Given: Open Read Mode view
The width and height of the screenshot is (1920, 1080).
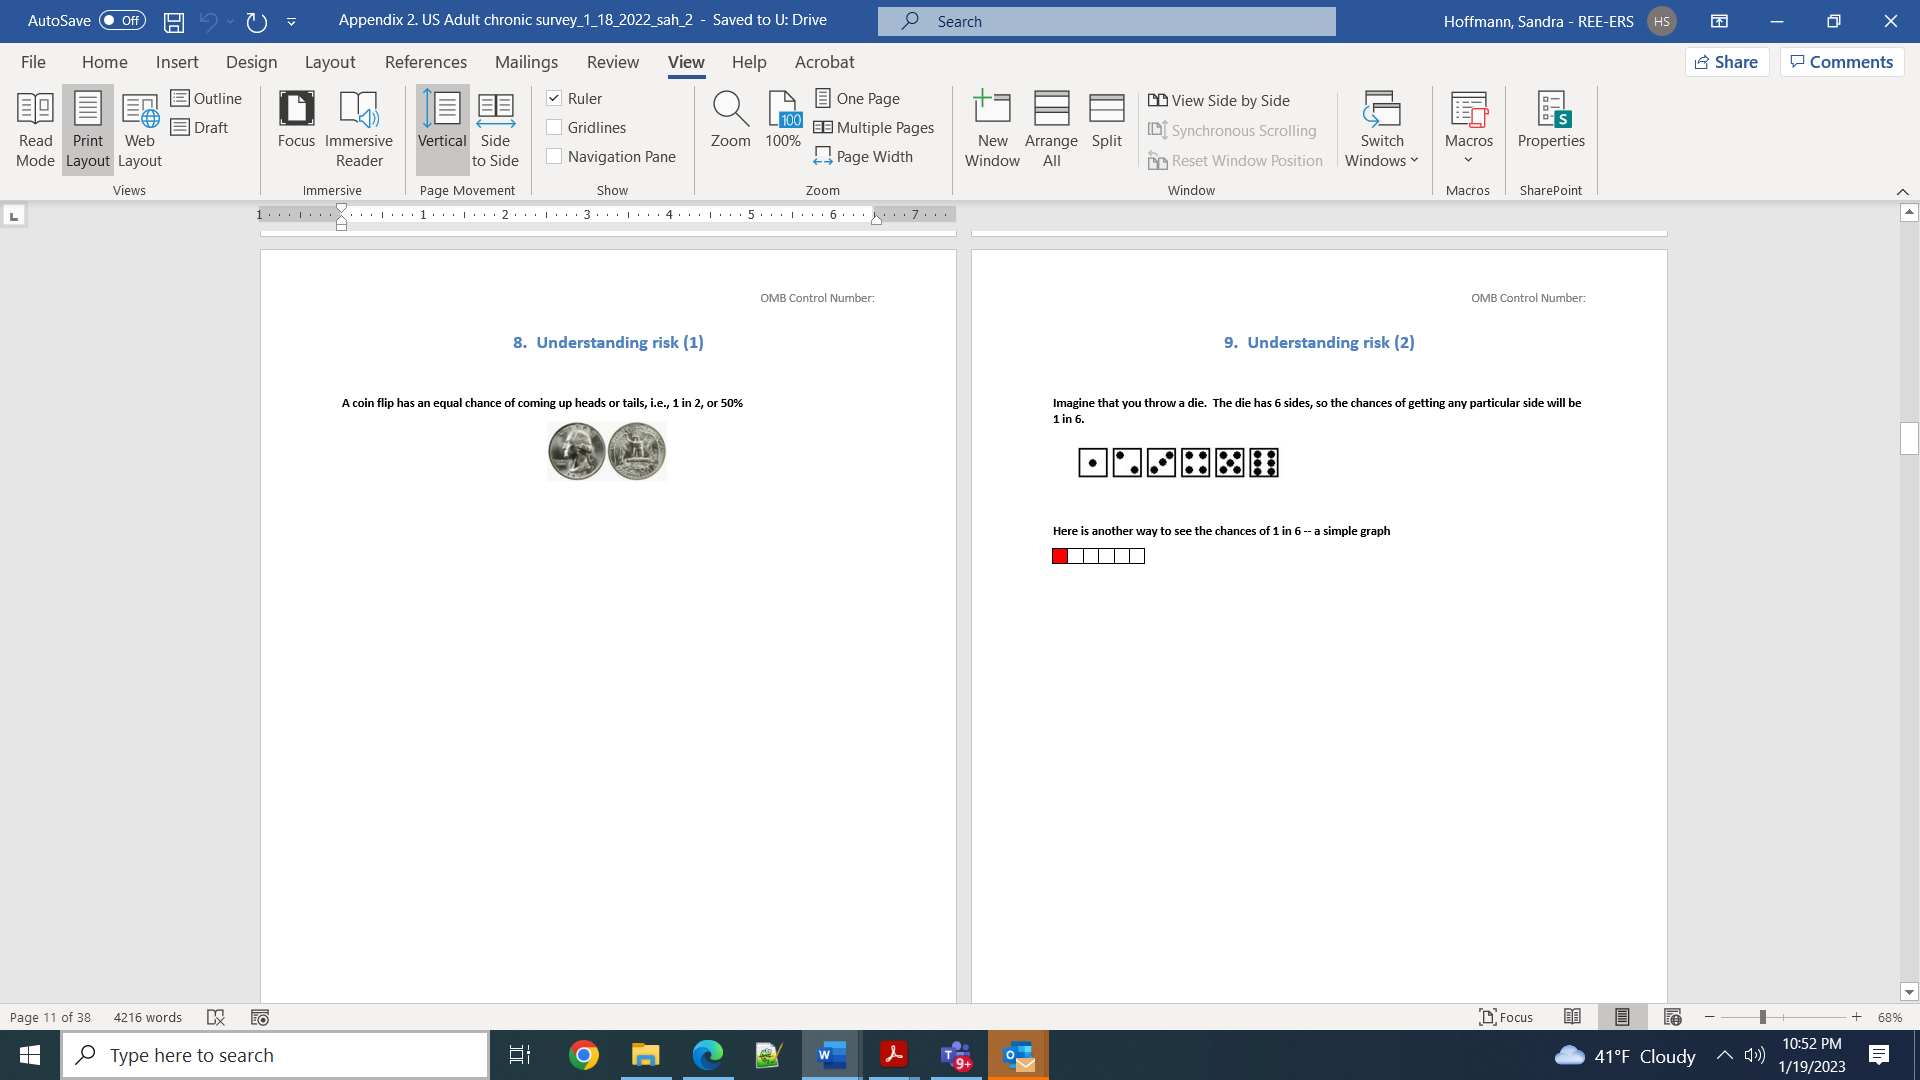Looking at the screenshot, I should click(35, 130).
